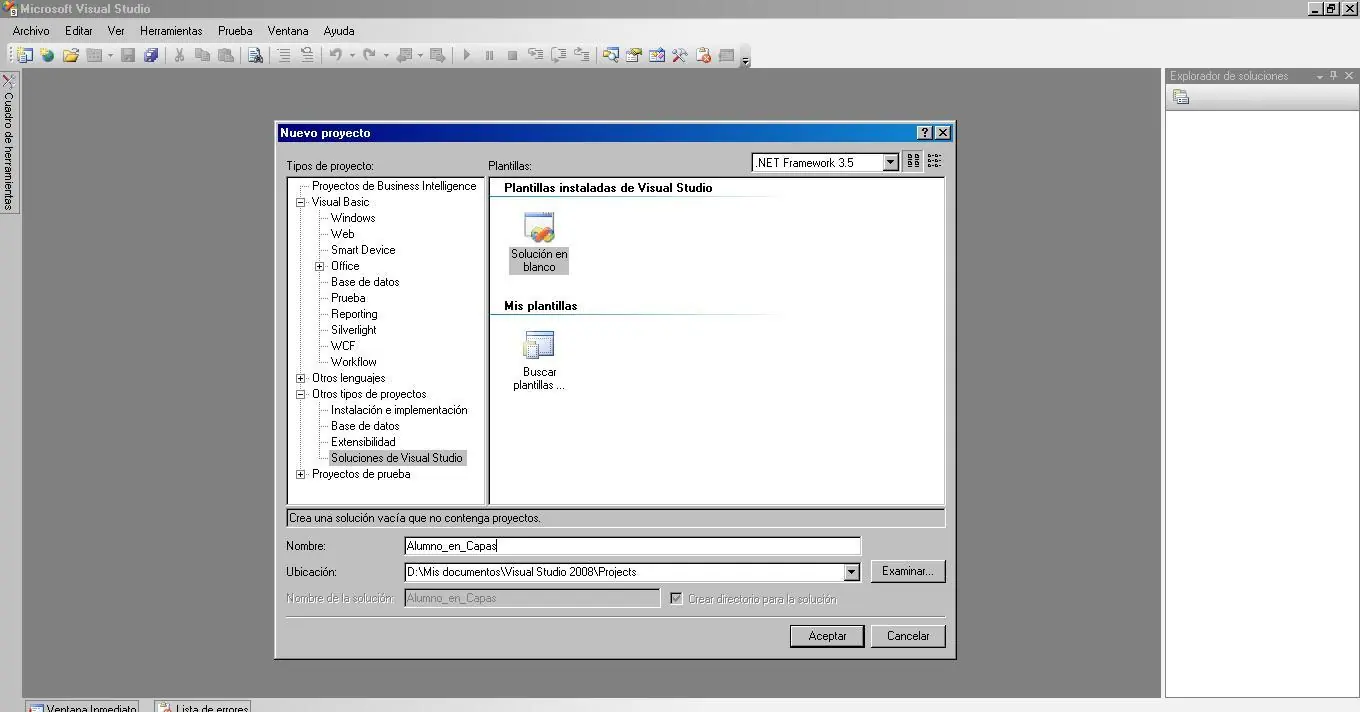Select 'Proyectos de Business Intelligence' tree item
The image size is (1360, 712).
point(394,186)
